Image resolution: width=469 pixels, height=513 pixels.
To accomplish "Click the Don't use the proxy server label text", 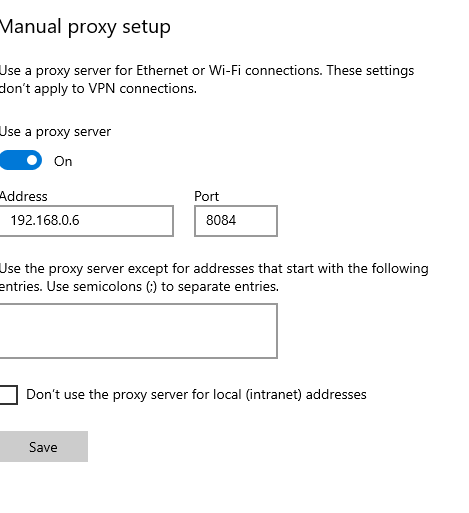I will [196, 395].
